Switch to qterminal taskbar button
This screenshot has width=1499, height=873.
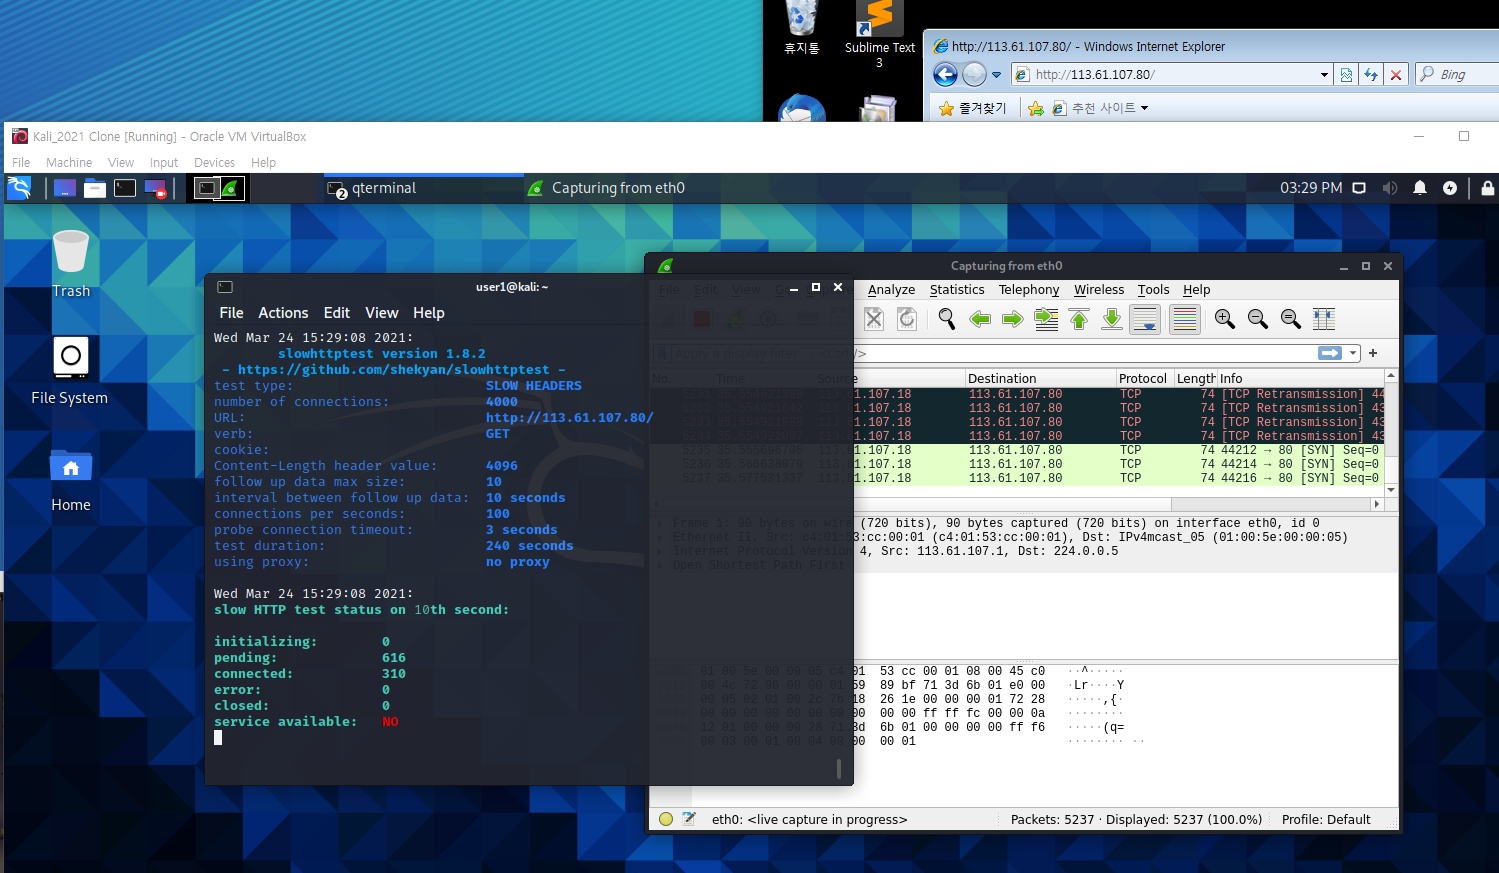tap(422, 188)
